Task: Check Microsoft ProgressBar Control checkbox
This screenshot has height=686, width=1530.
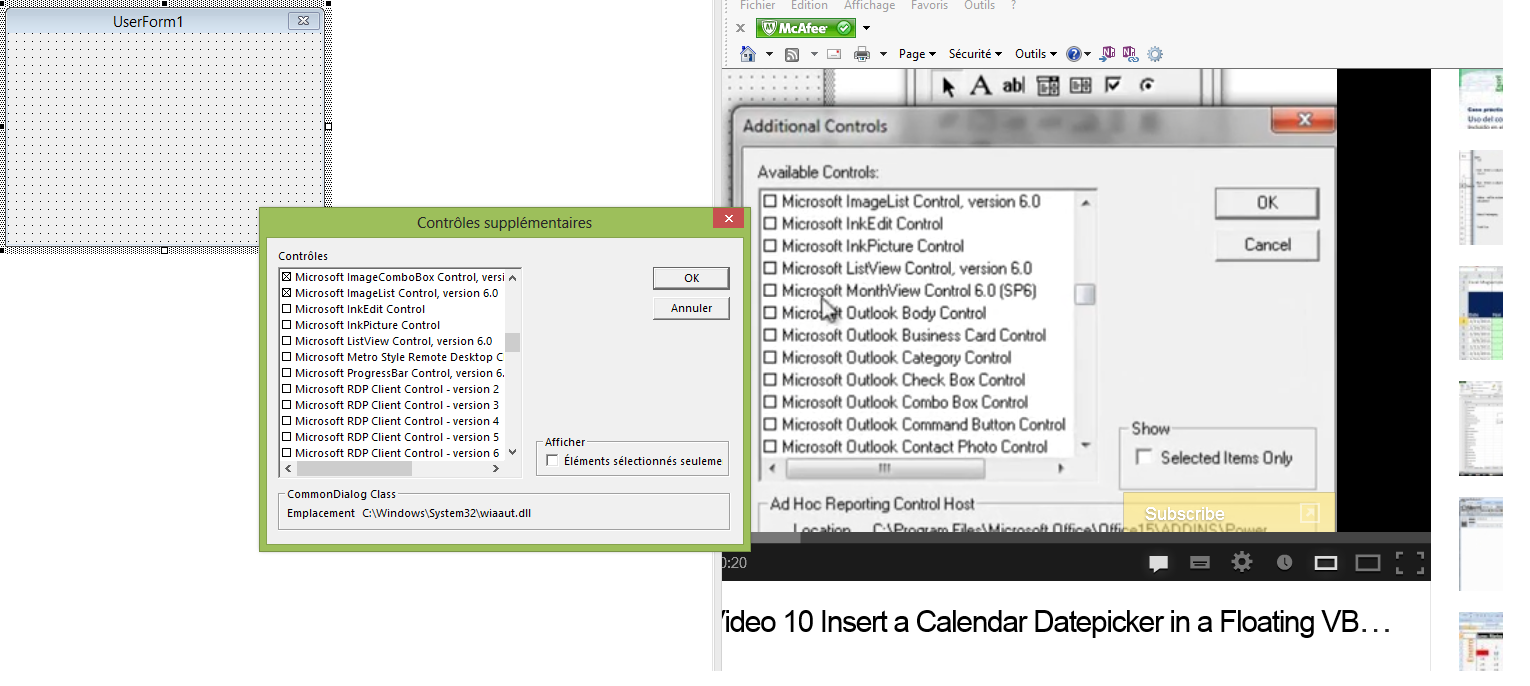Action: pos(287,373)
